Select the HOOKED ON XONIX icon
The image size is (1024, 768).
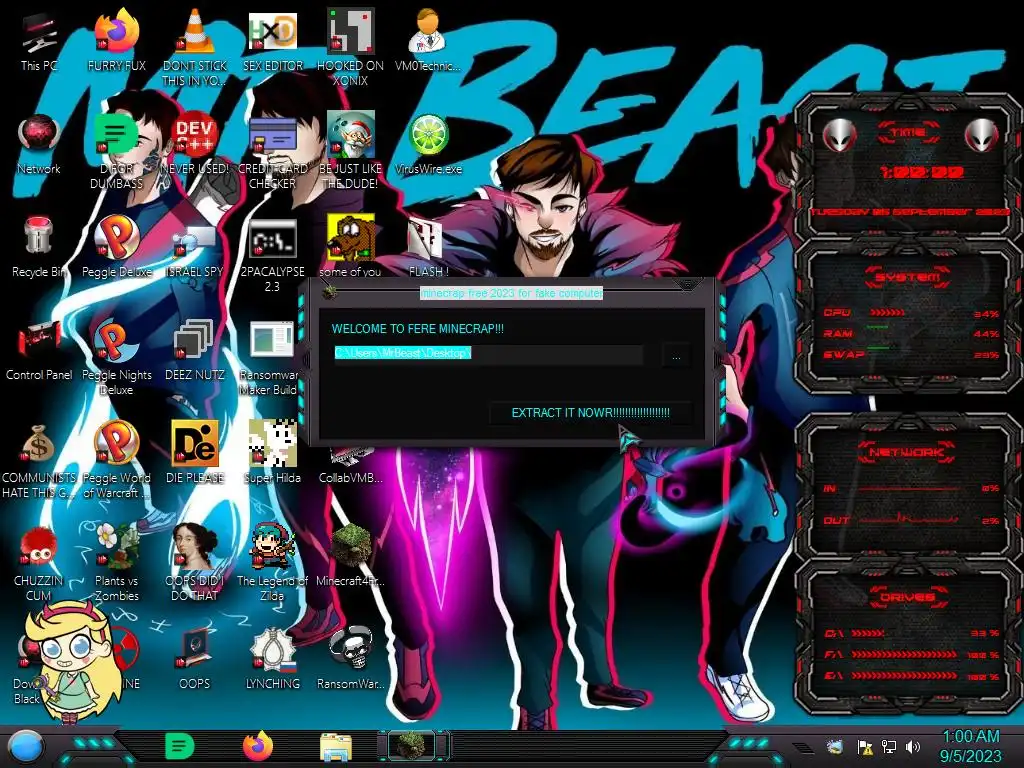pos(351,47)
